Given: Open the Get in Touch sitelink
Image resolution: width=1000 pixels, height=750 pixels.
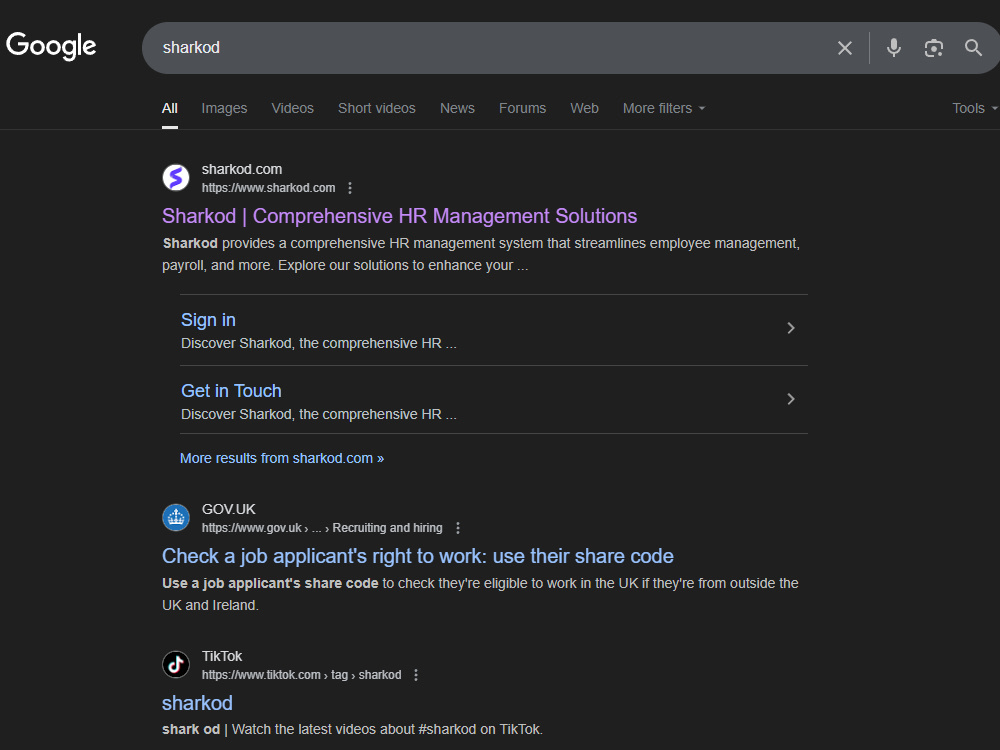Looking at the screenshot, I should coord(231,391).
